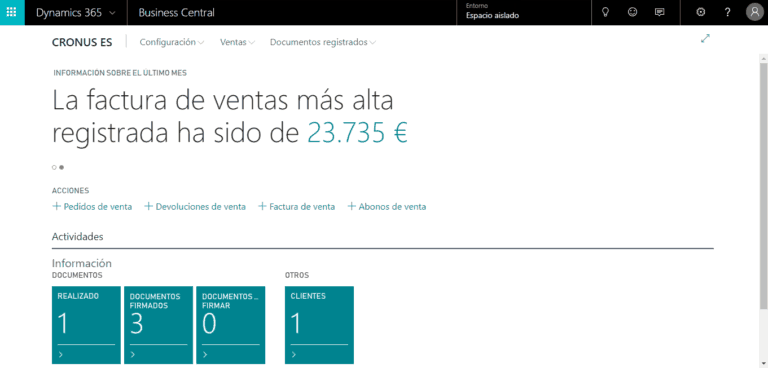Click the vertical scrollbar thumb
Screen dimensions: 768x368
(763, 186)
